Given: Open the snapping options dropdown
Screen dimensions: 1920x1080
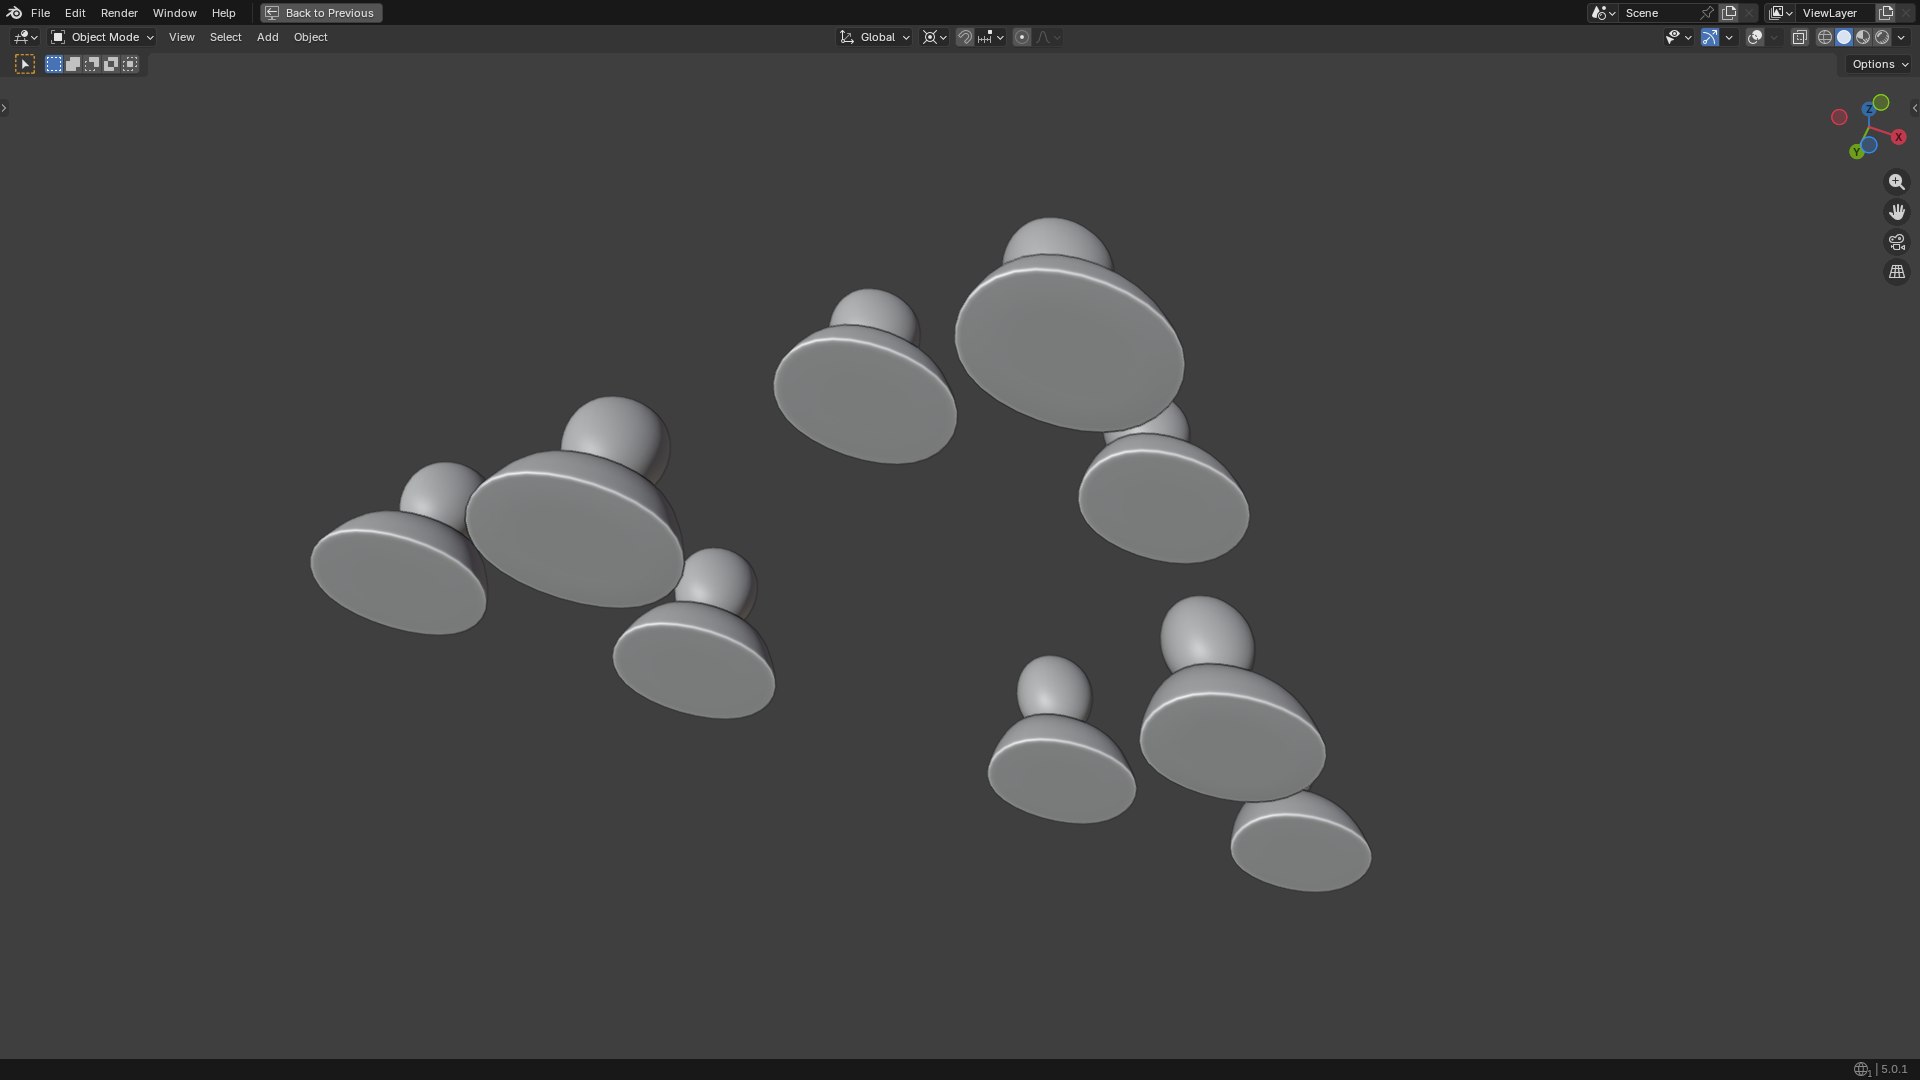Looking at the screenshot, I should coord(990,37).
